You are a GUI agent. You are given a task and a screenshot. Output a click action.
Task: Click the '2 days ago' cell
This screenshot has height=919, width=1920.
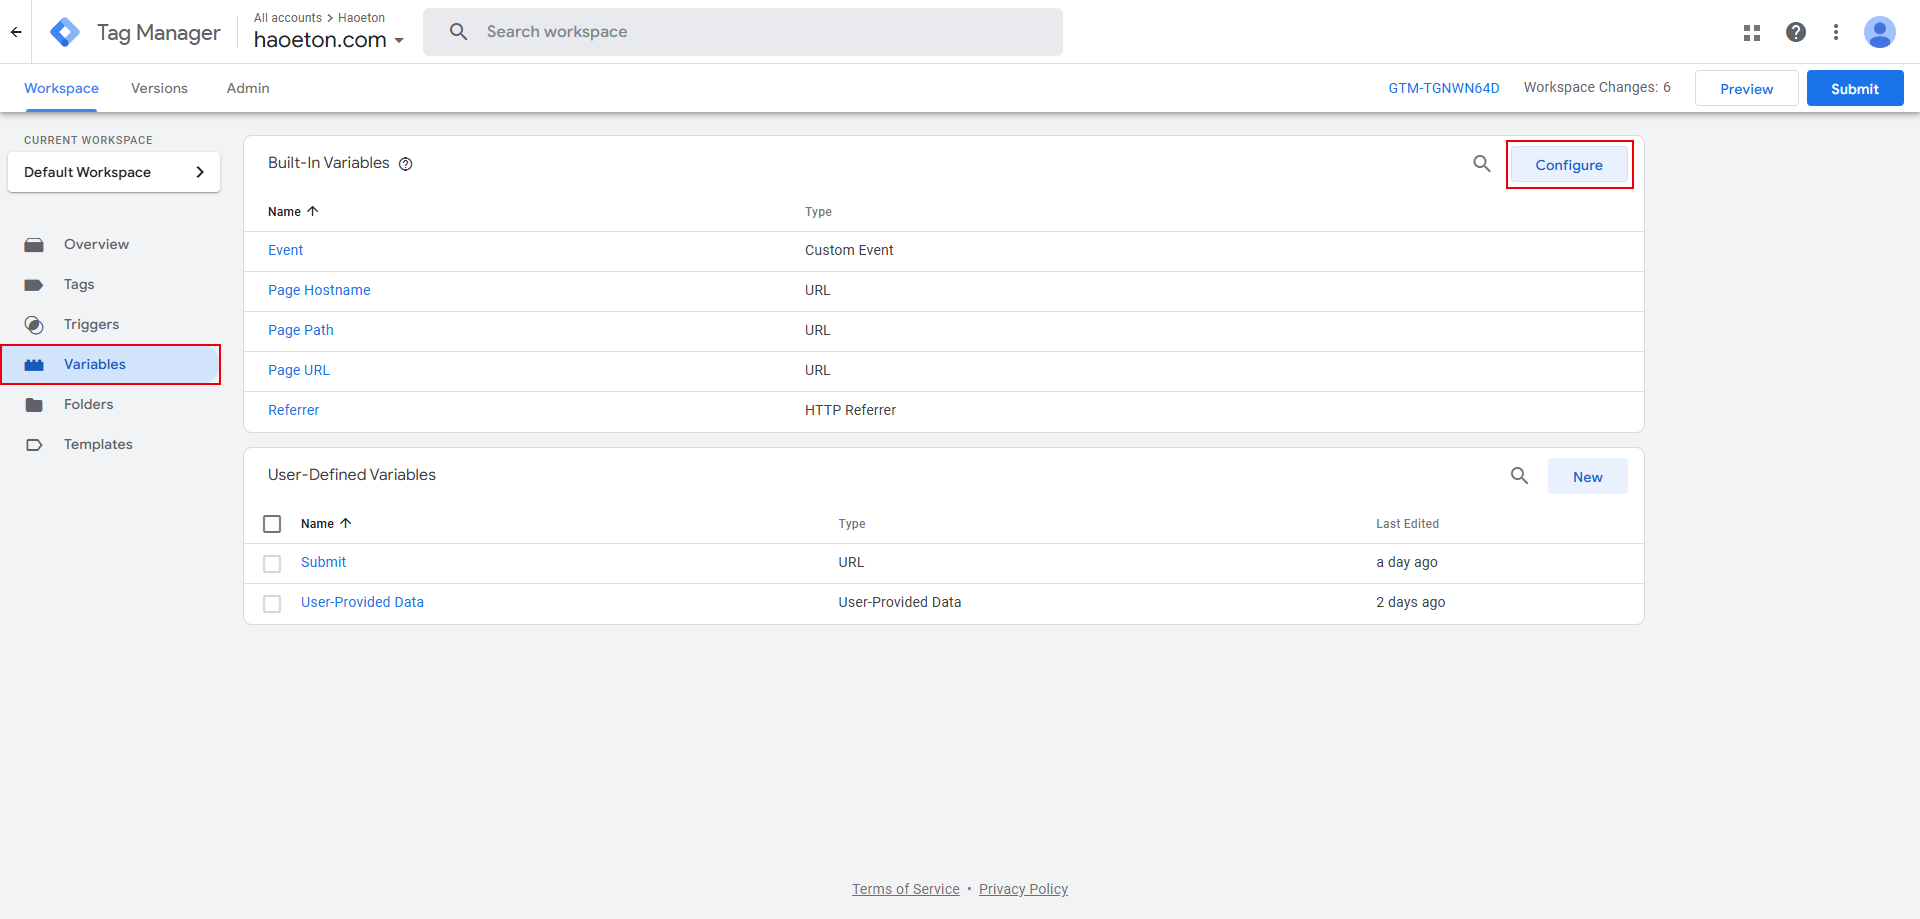pyautogui.click(x=1410, y=602)
